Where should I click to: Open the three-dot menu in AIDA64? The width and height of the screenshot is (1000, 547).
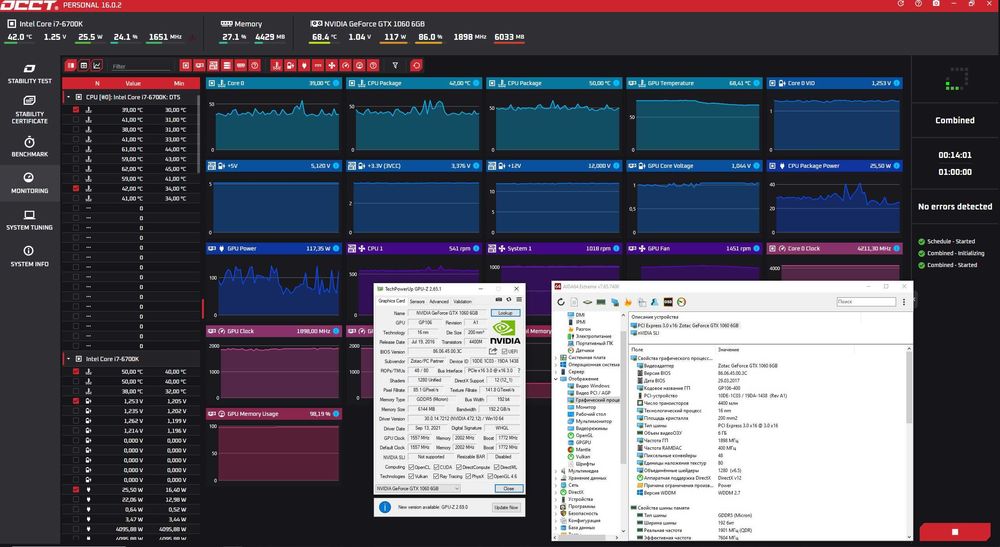point(904,302)
